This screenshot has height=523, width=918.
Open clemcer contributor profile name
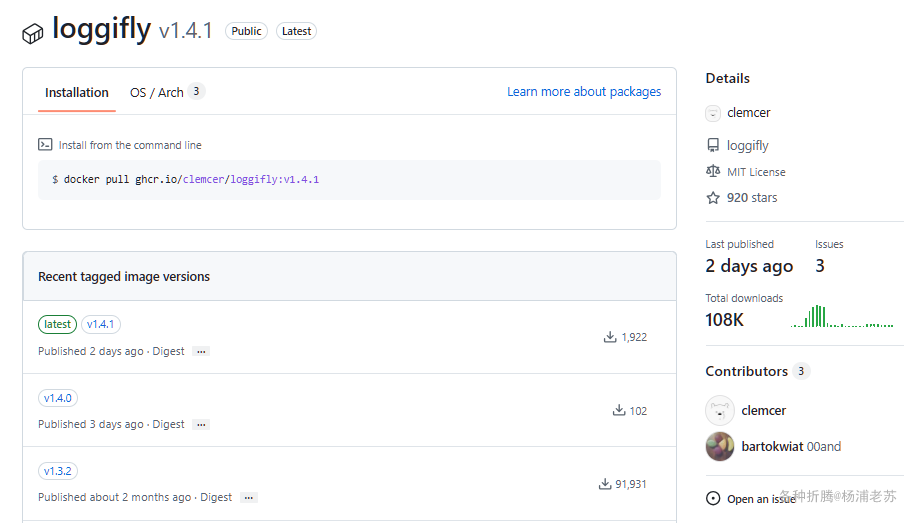(x=763, y=411)
